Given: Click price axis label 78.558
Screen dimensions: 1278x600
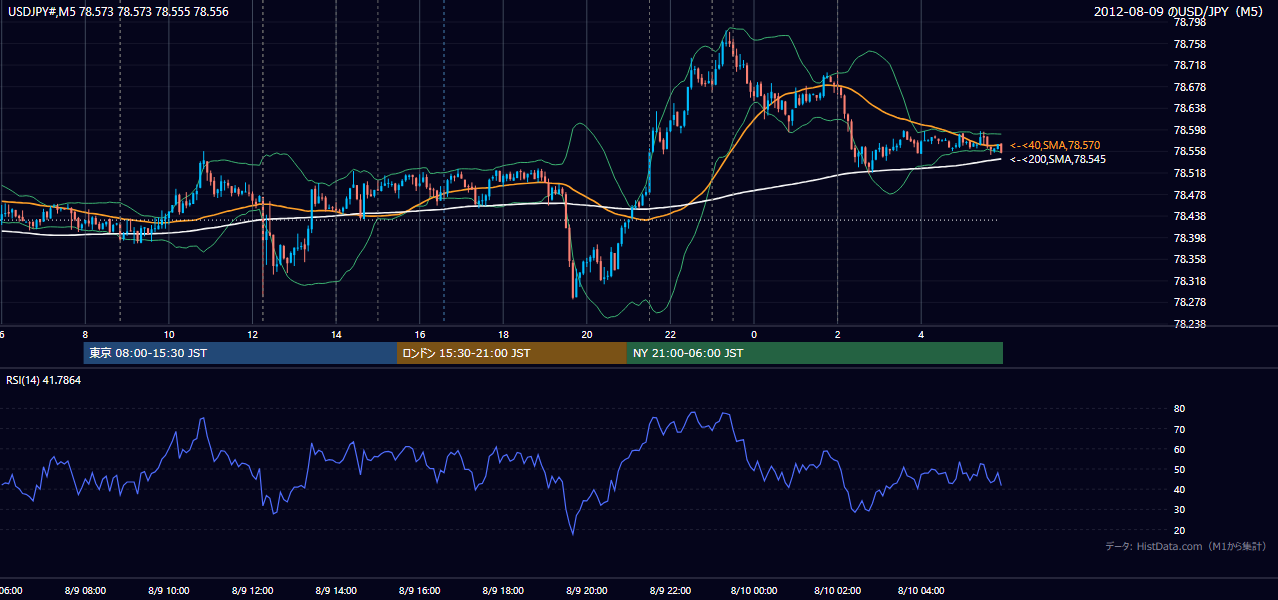Looking at the screenshot, I should tap(1190, 151).
